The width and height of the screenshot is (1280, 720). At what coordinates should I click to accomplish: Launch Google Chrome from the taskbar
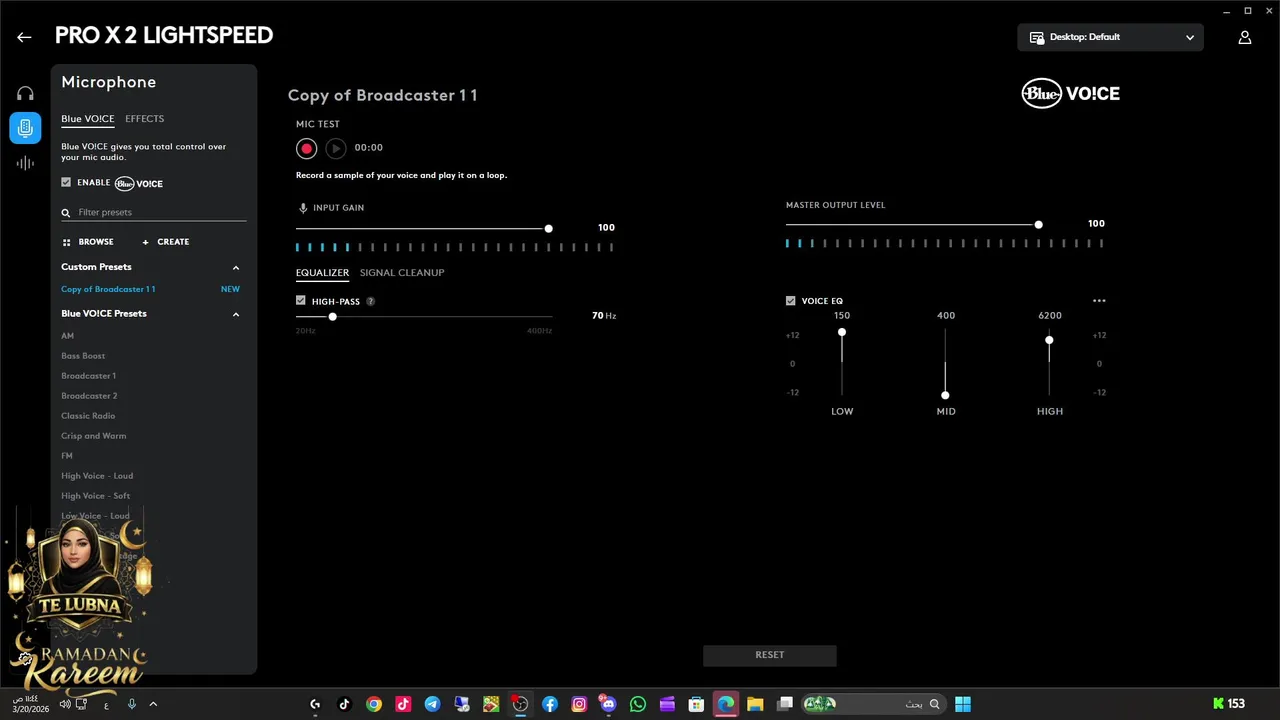coord(373,704)
